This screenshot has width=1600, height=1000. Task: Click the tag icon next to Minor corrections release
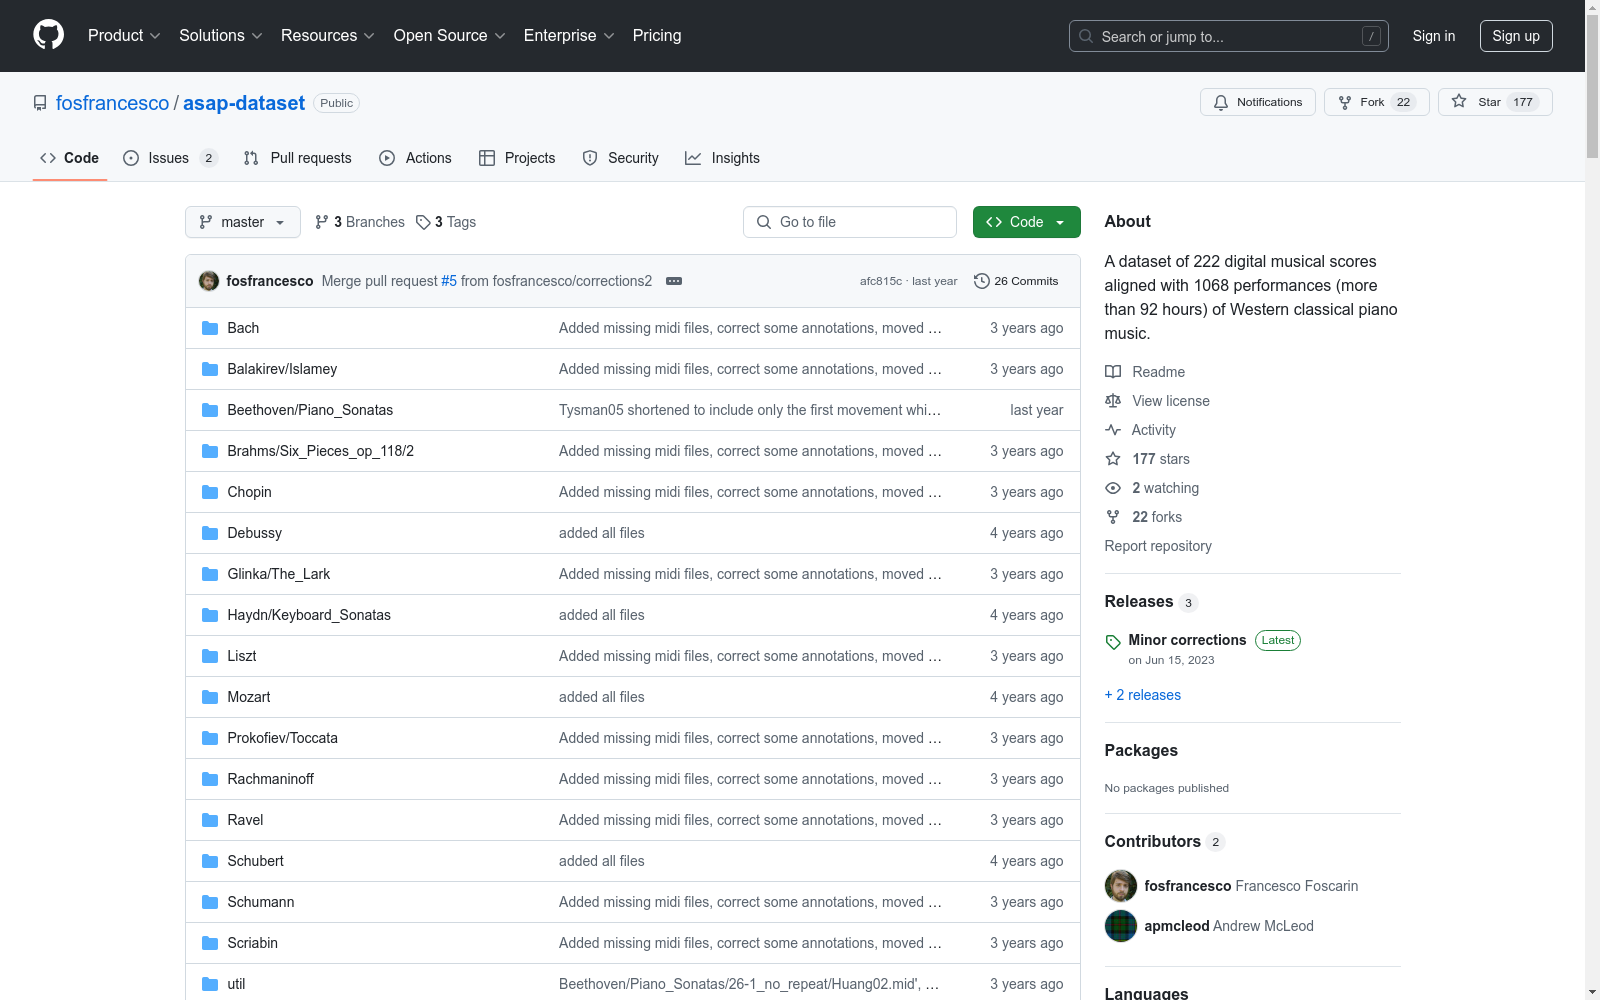click(x=1113, y=642)
